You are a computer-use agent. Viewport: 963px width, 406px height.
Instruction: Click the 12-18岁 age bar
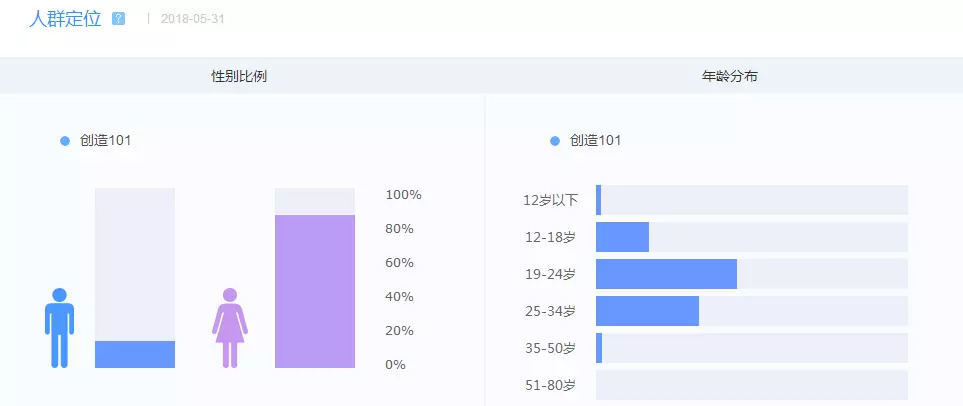622,237
